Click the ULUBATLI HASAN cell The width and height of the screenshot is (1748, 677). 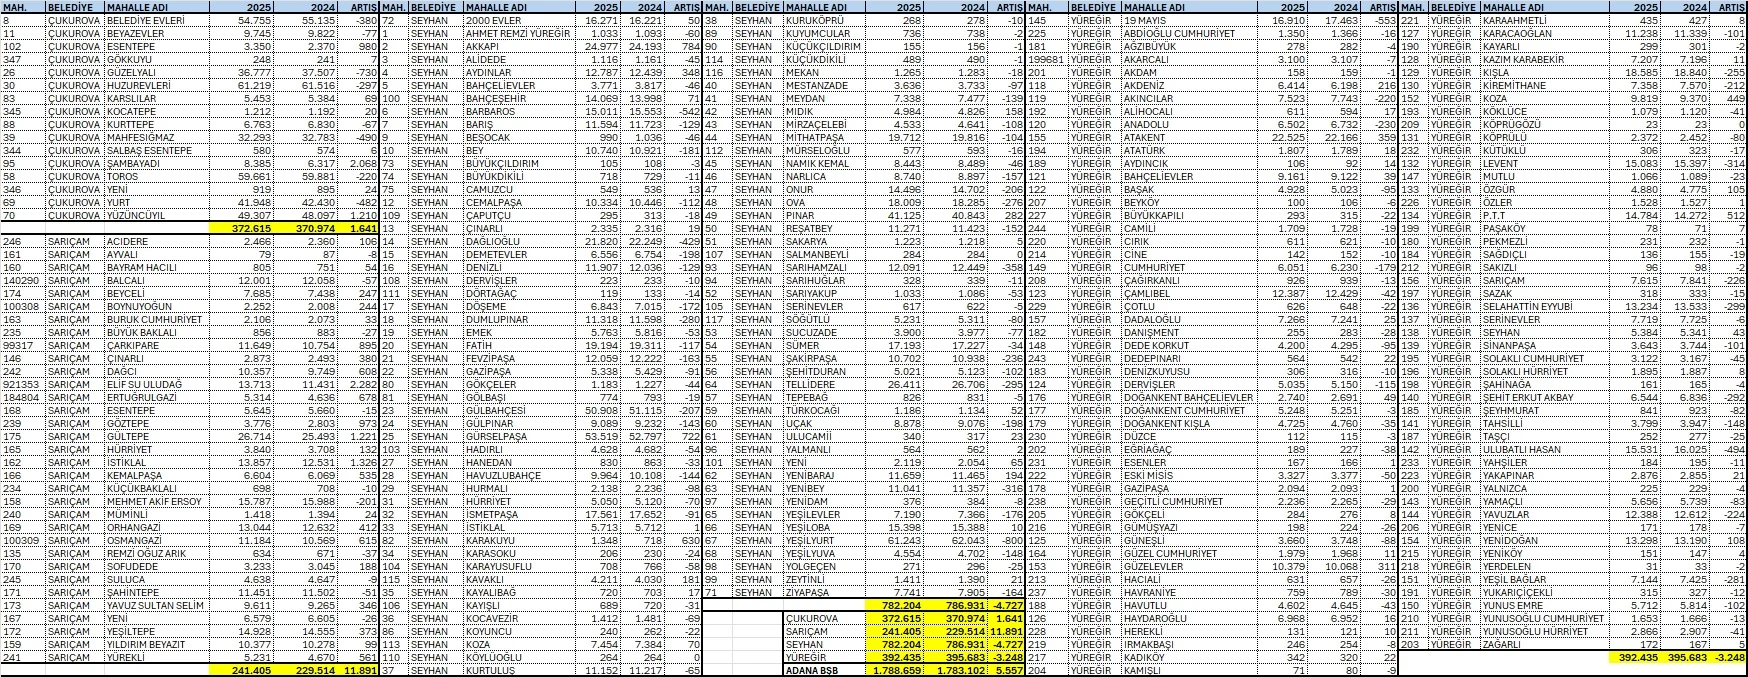[x=1530, y=449]
